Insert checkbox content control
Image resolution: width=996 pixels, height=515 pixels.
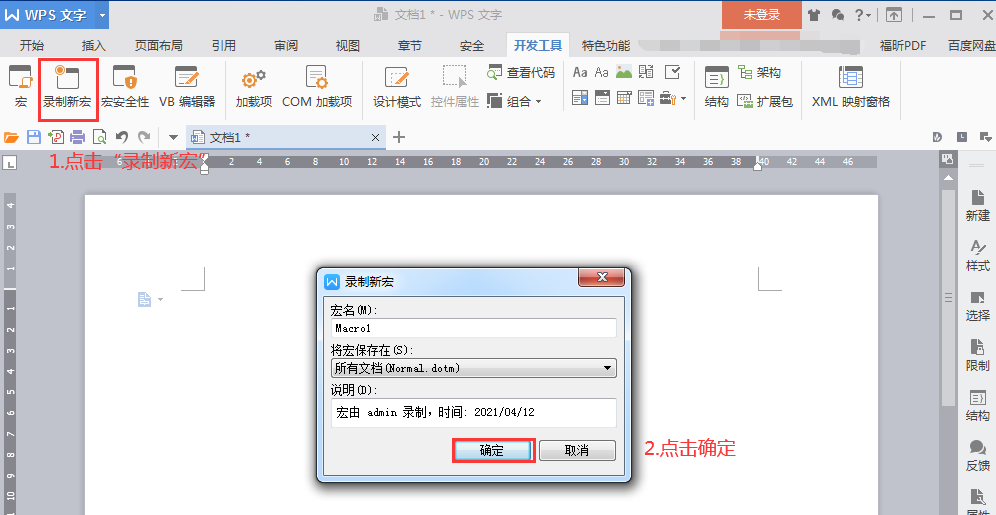[x=672, y=72]
